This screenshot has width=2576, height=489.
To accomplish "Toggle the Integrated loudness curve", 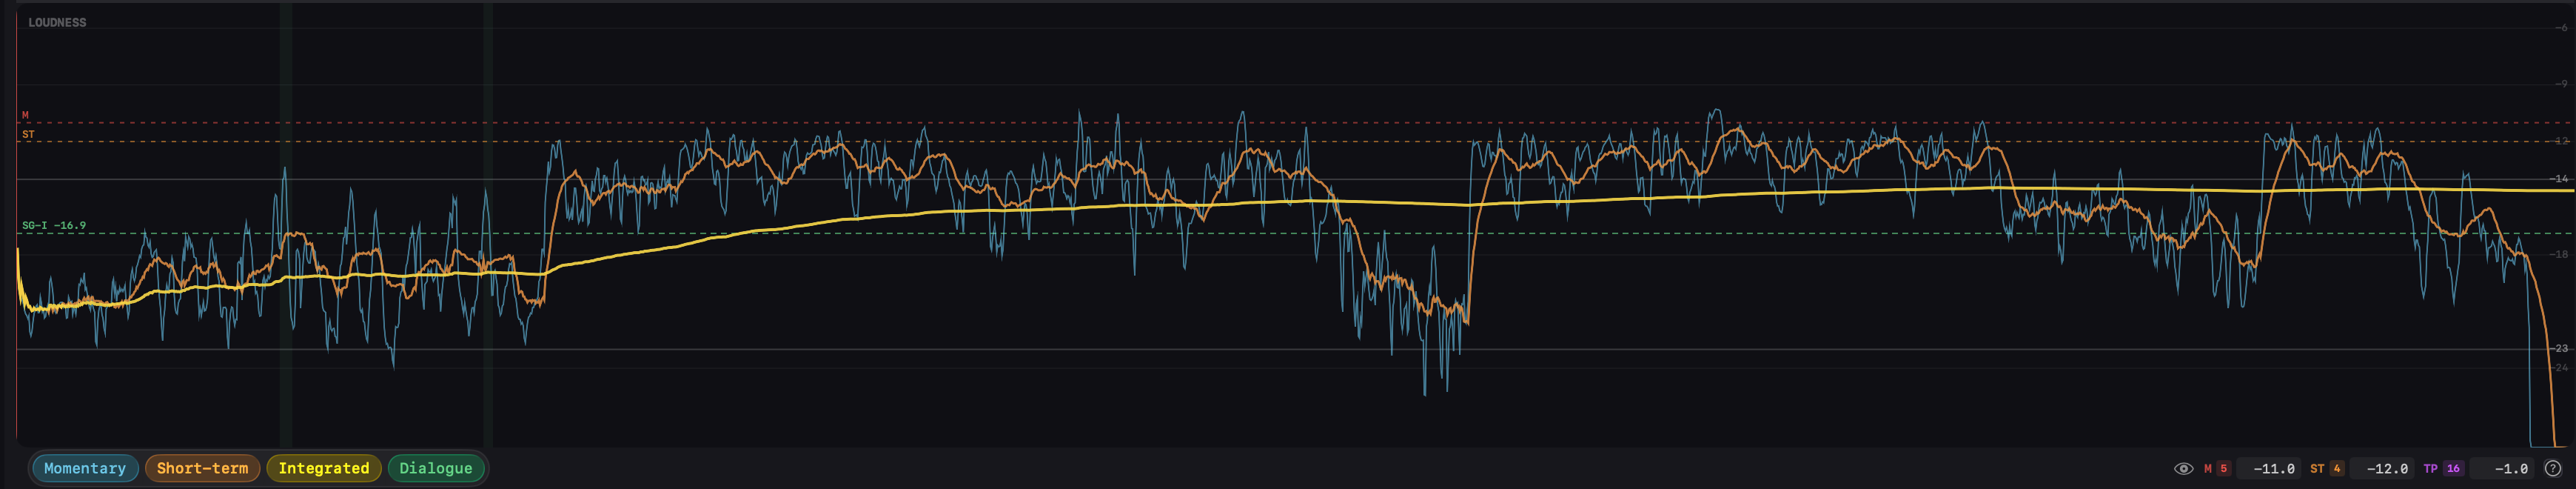I will coord(323,468).
